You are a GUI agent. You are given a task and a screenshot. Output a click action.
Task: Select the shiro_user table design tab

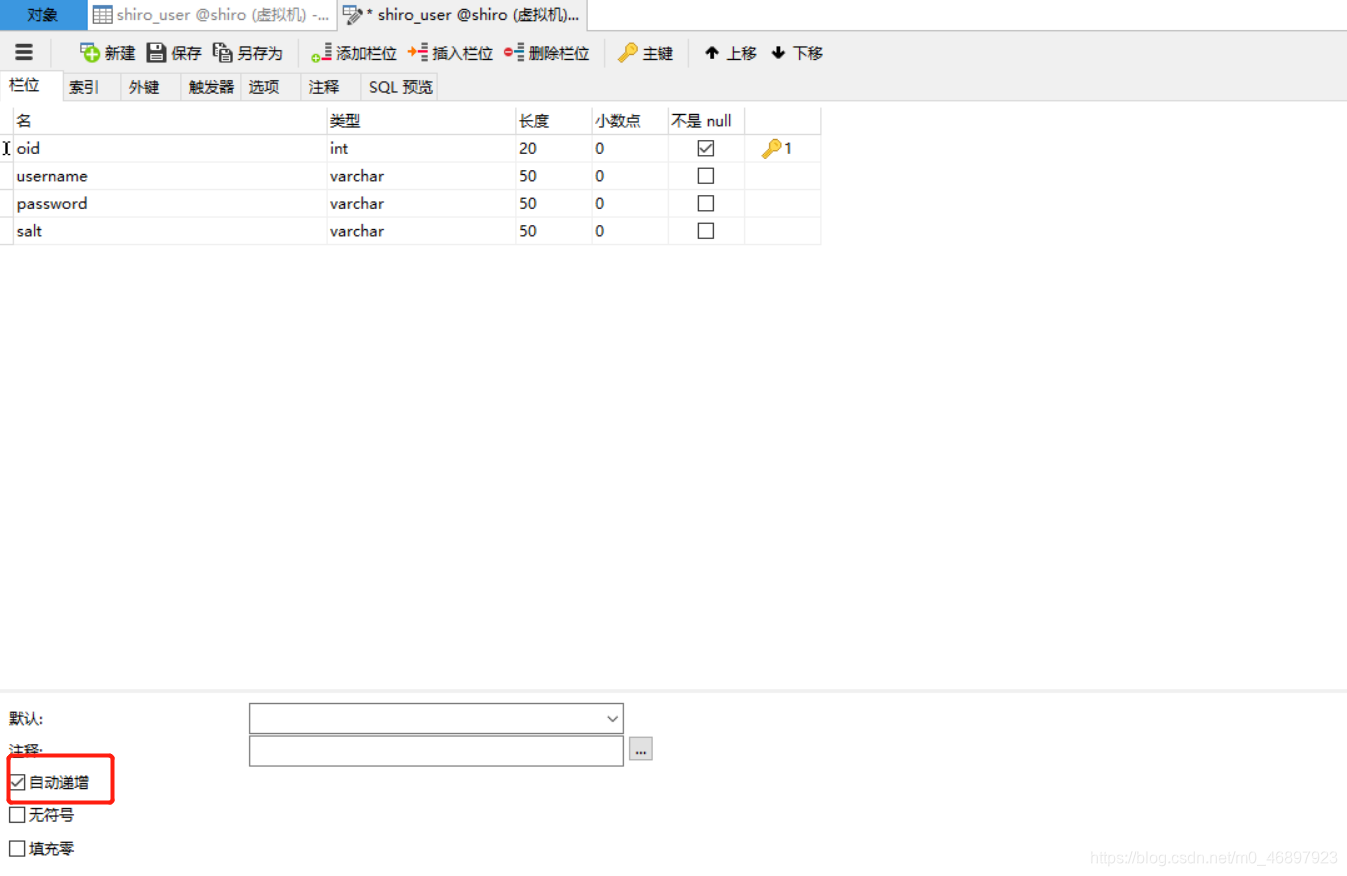click(x=463, y=15)
